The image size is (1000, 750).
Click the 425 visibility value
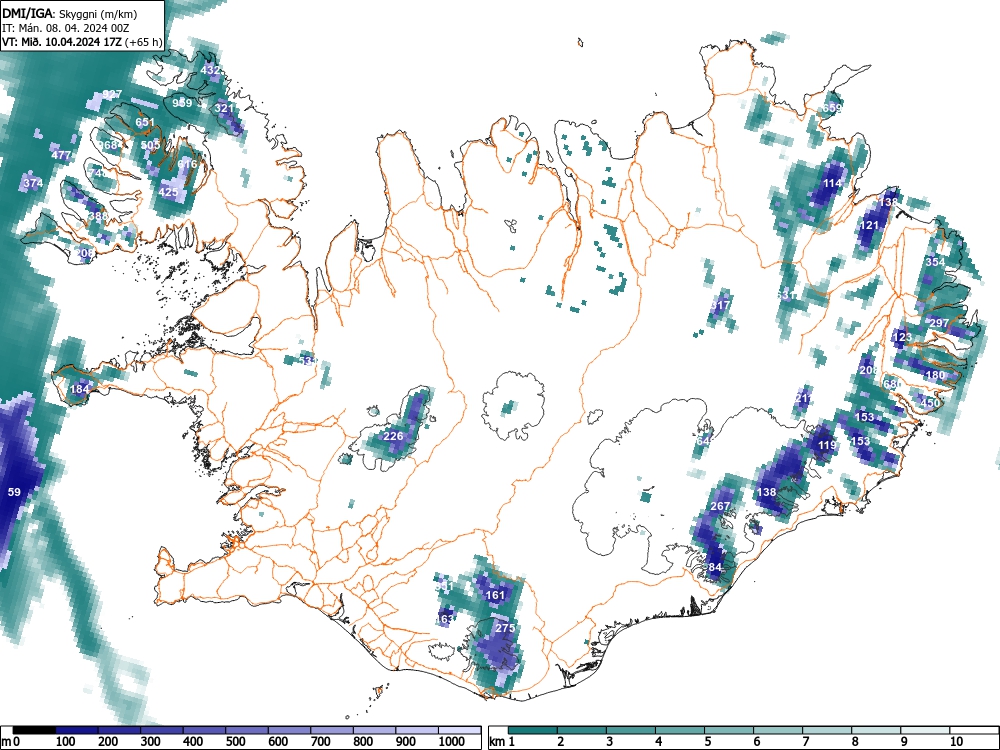pos(168,192)
